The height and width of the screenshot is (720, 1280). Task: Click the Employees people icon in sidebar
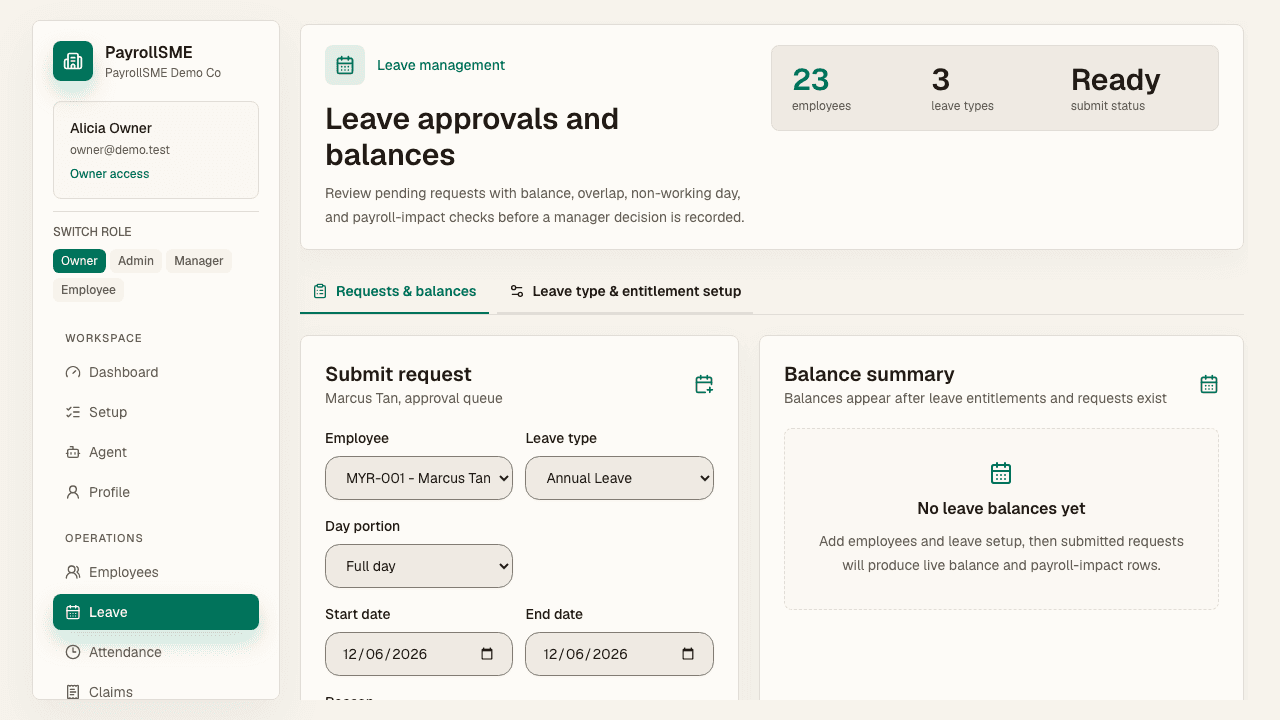tap(73, 572)
